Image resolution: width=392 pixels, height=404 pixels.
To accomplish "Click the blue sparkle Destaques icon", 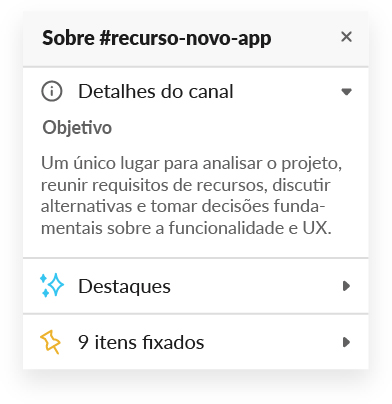I will [x=52, y=285].
